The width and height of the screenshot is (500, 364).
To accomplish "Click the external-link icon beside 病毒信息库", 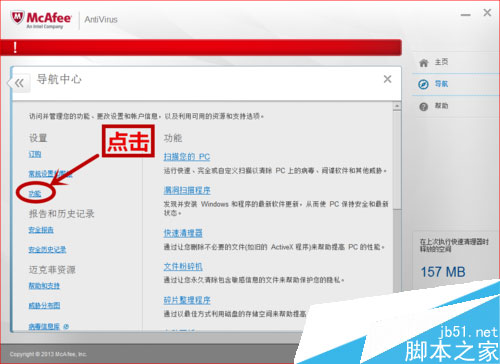I will click(66, 326).
